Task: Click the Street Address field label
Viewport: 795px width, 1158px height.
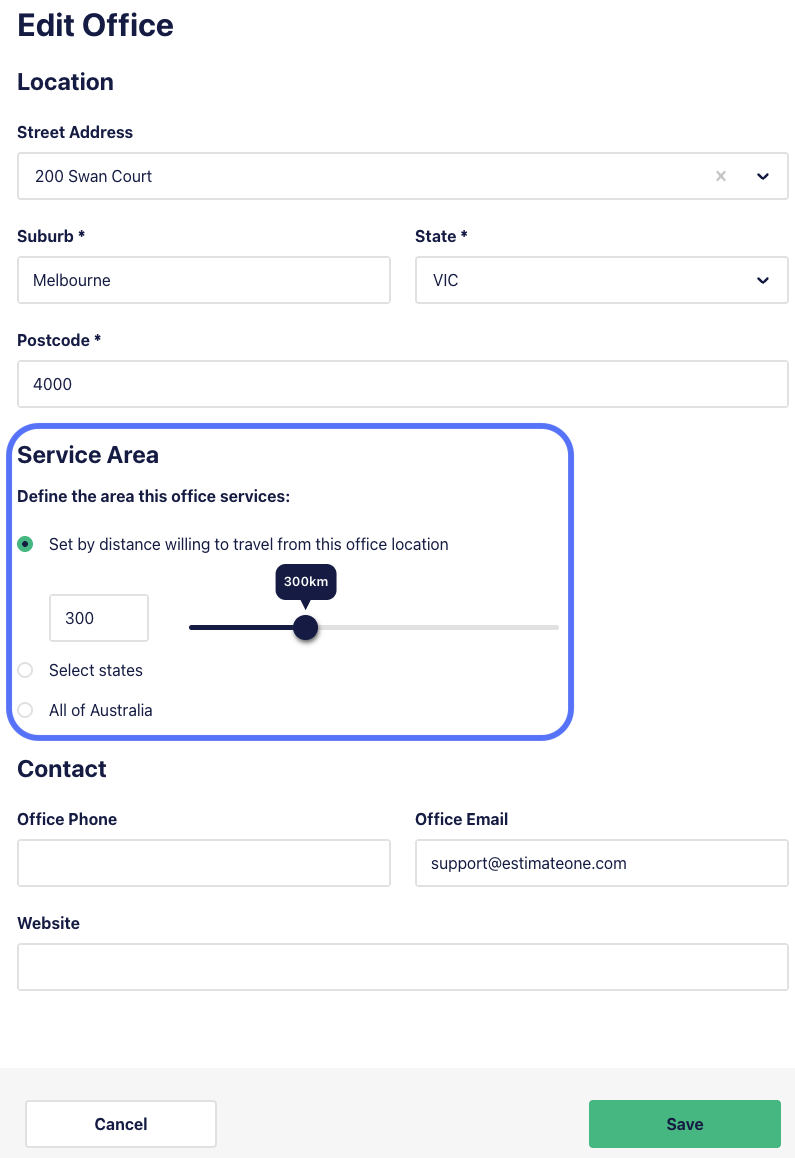Action: tap(75, 132)
